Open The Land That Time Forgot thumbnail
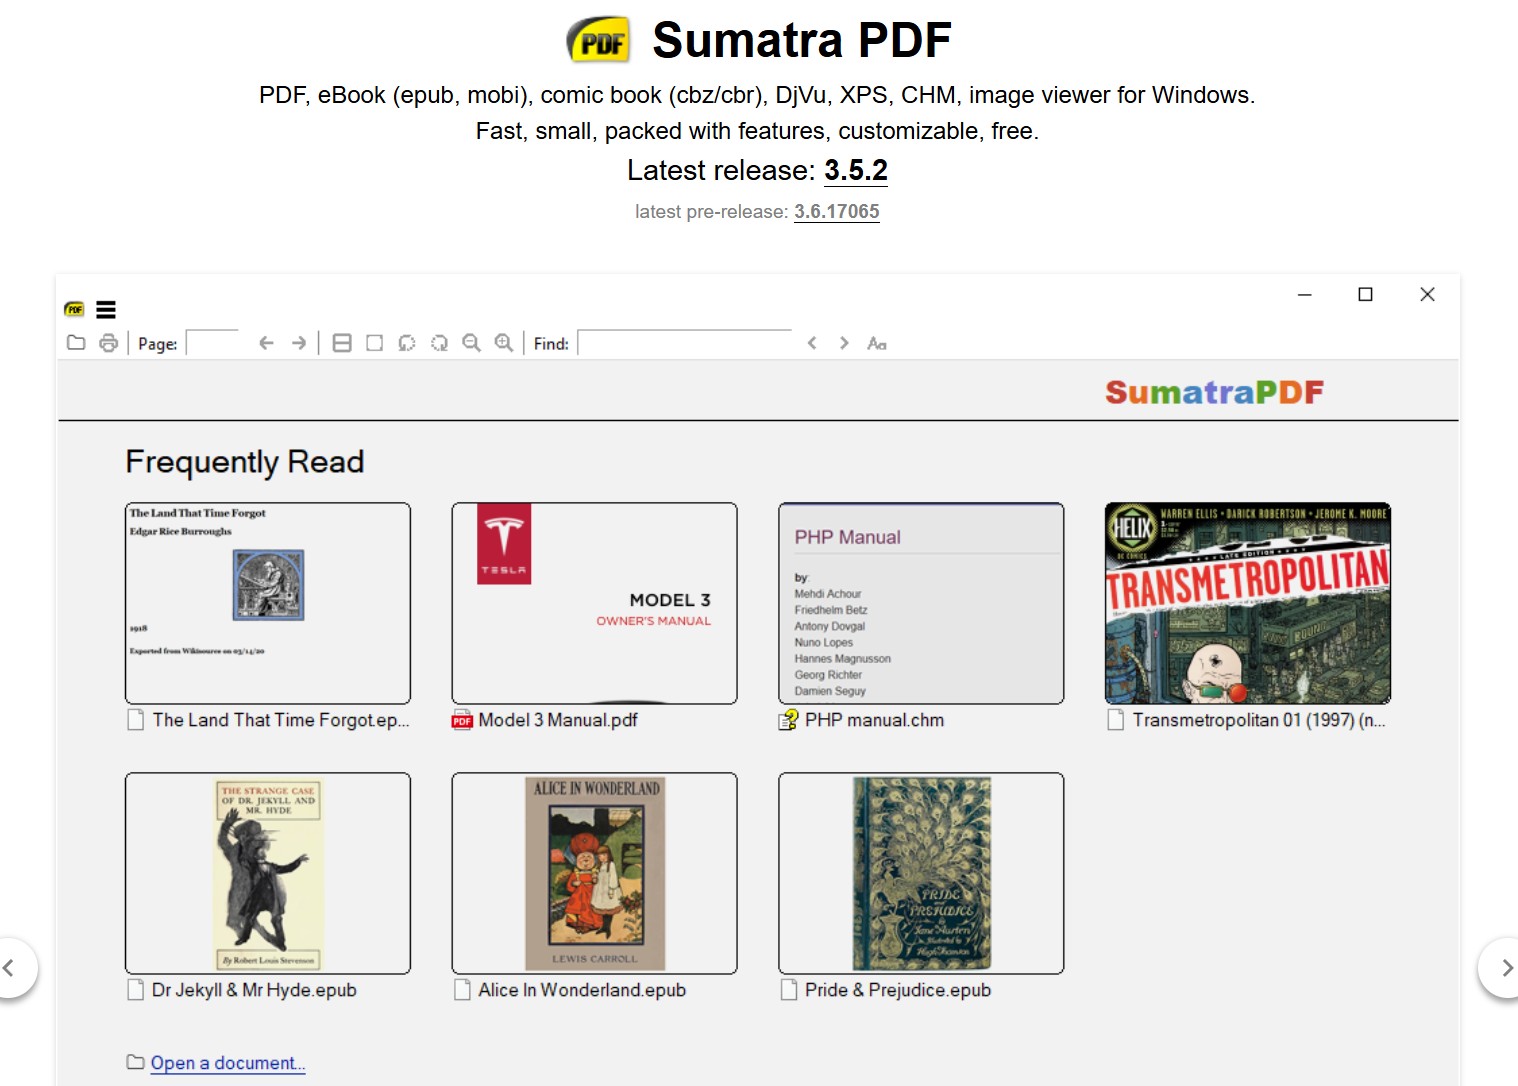Image resolution: width=1518 pixels, height=1086 pixels. coord(268,603)
